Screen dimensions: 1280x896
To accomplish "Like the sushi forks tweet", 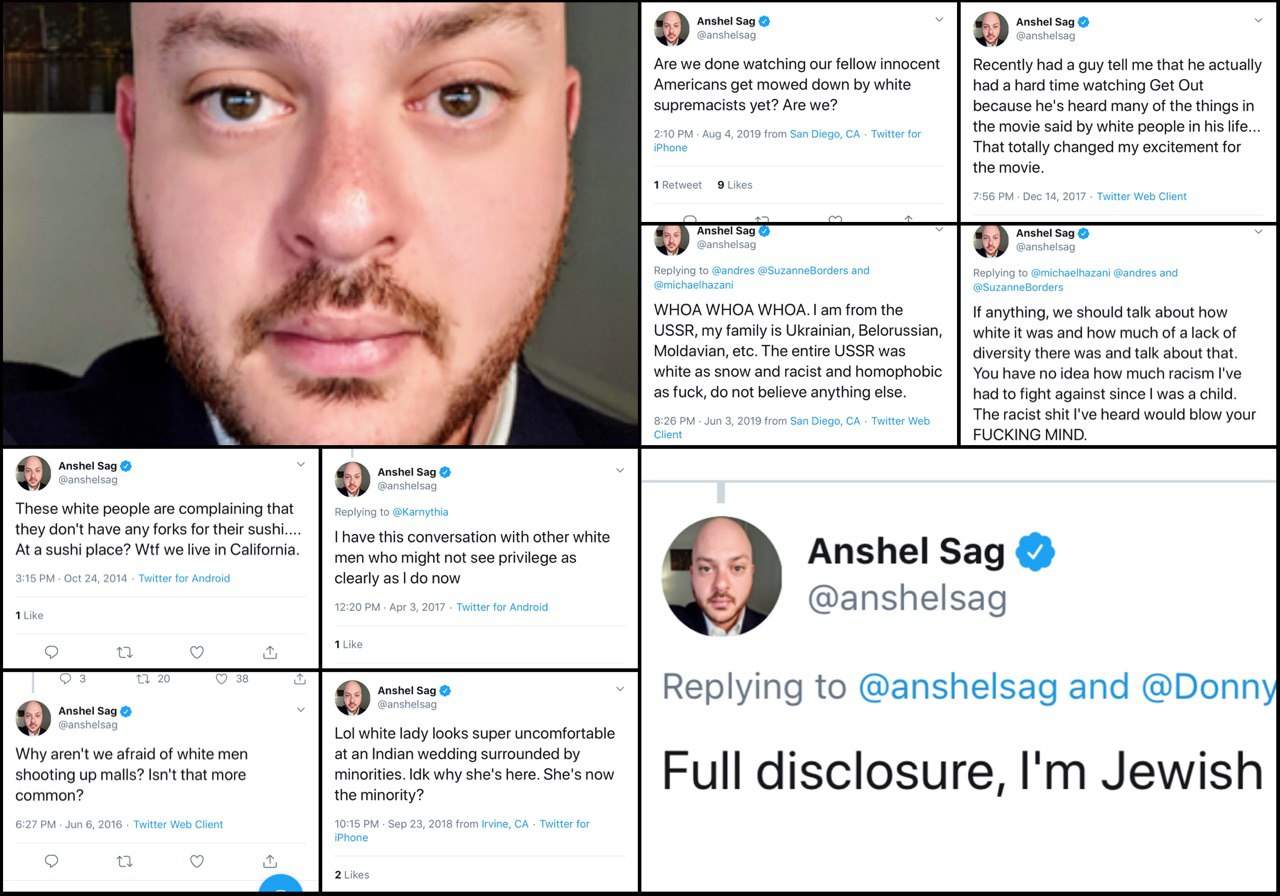I will 197,652.
